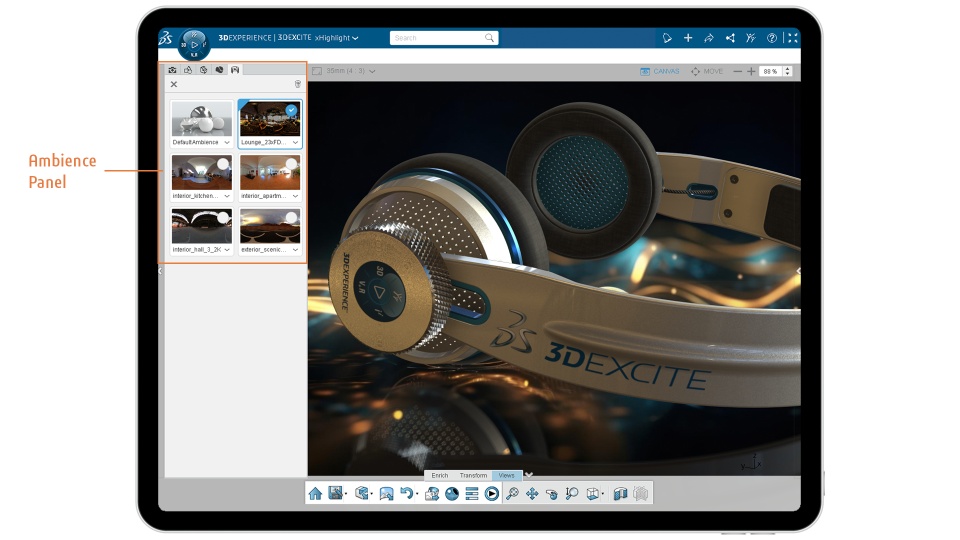Click the zoom percentage stepper arrows
Viewport: 960px width, 540px height.
[788, 72]
